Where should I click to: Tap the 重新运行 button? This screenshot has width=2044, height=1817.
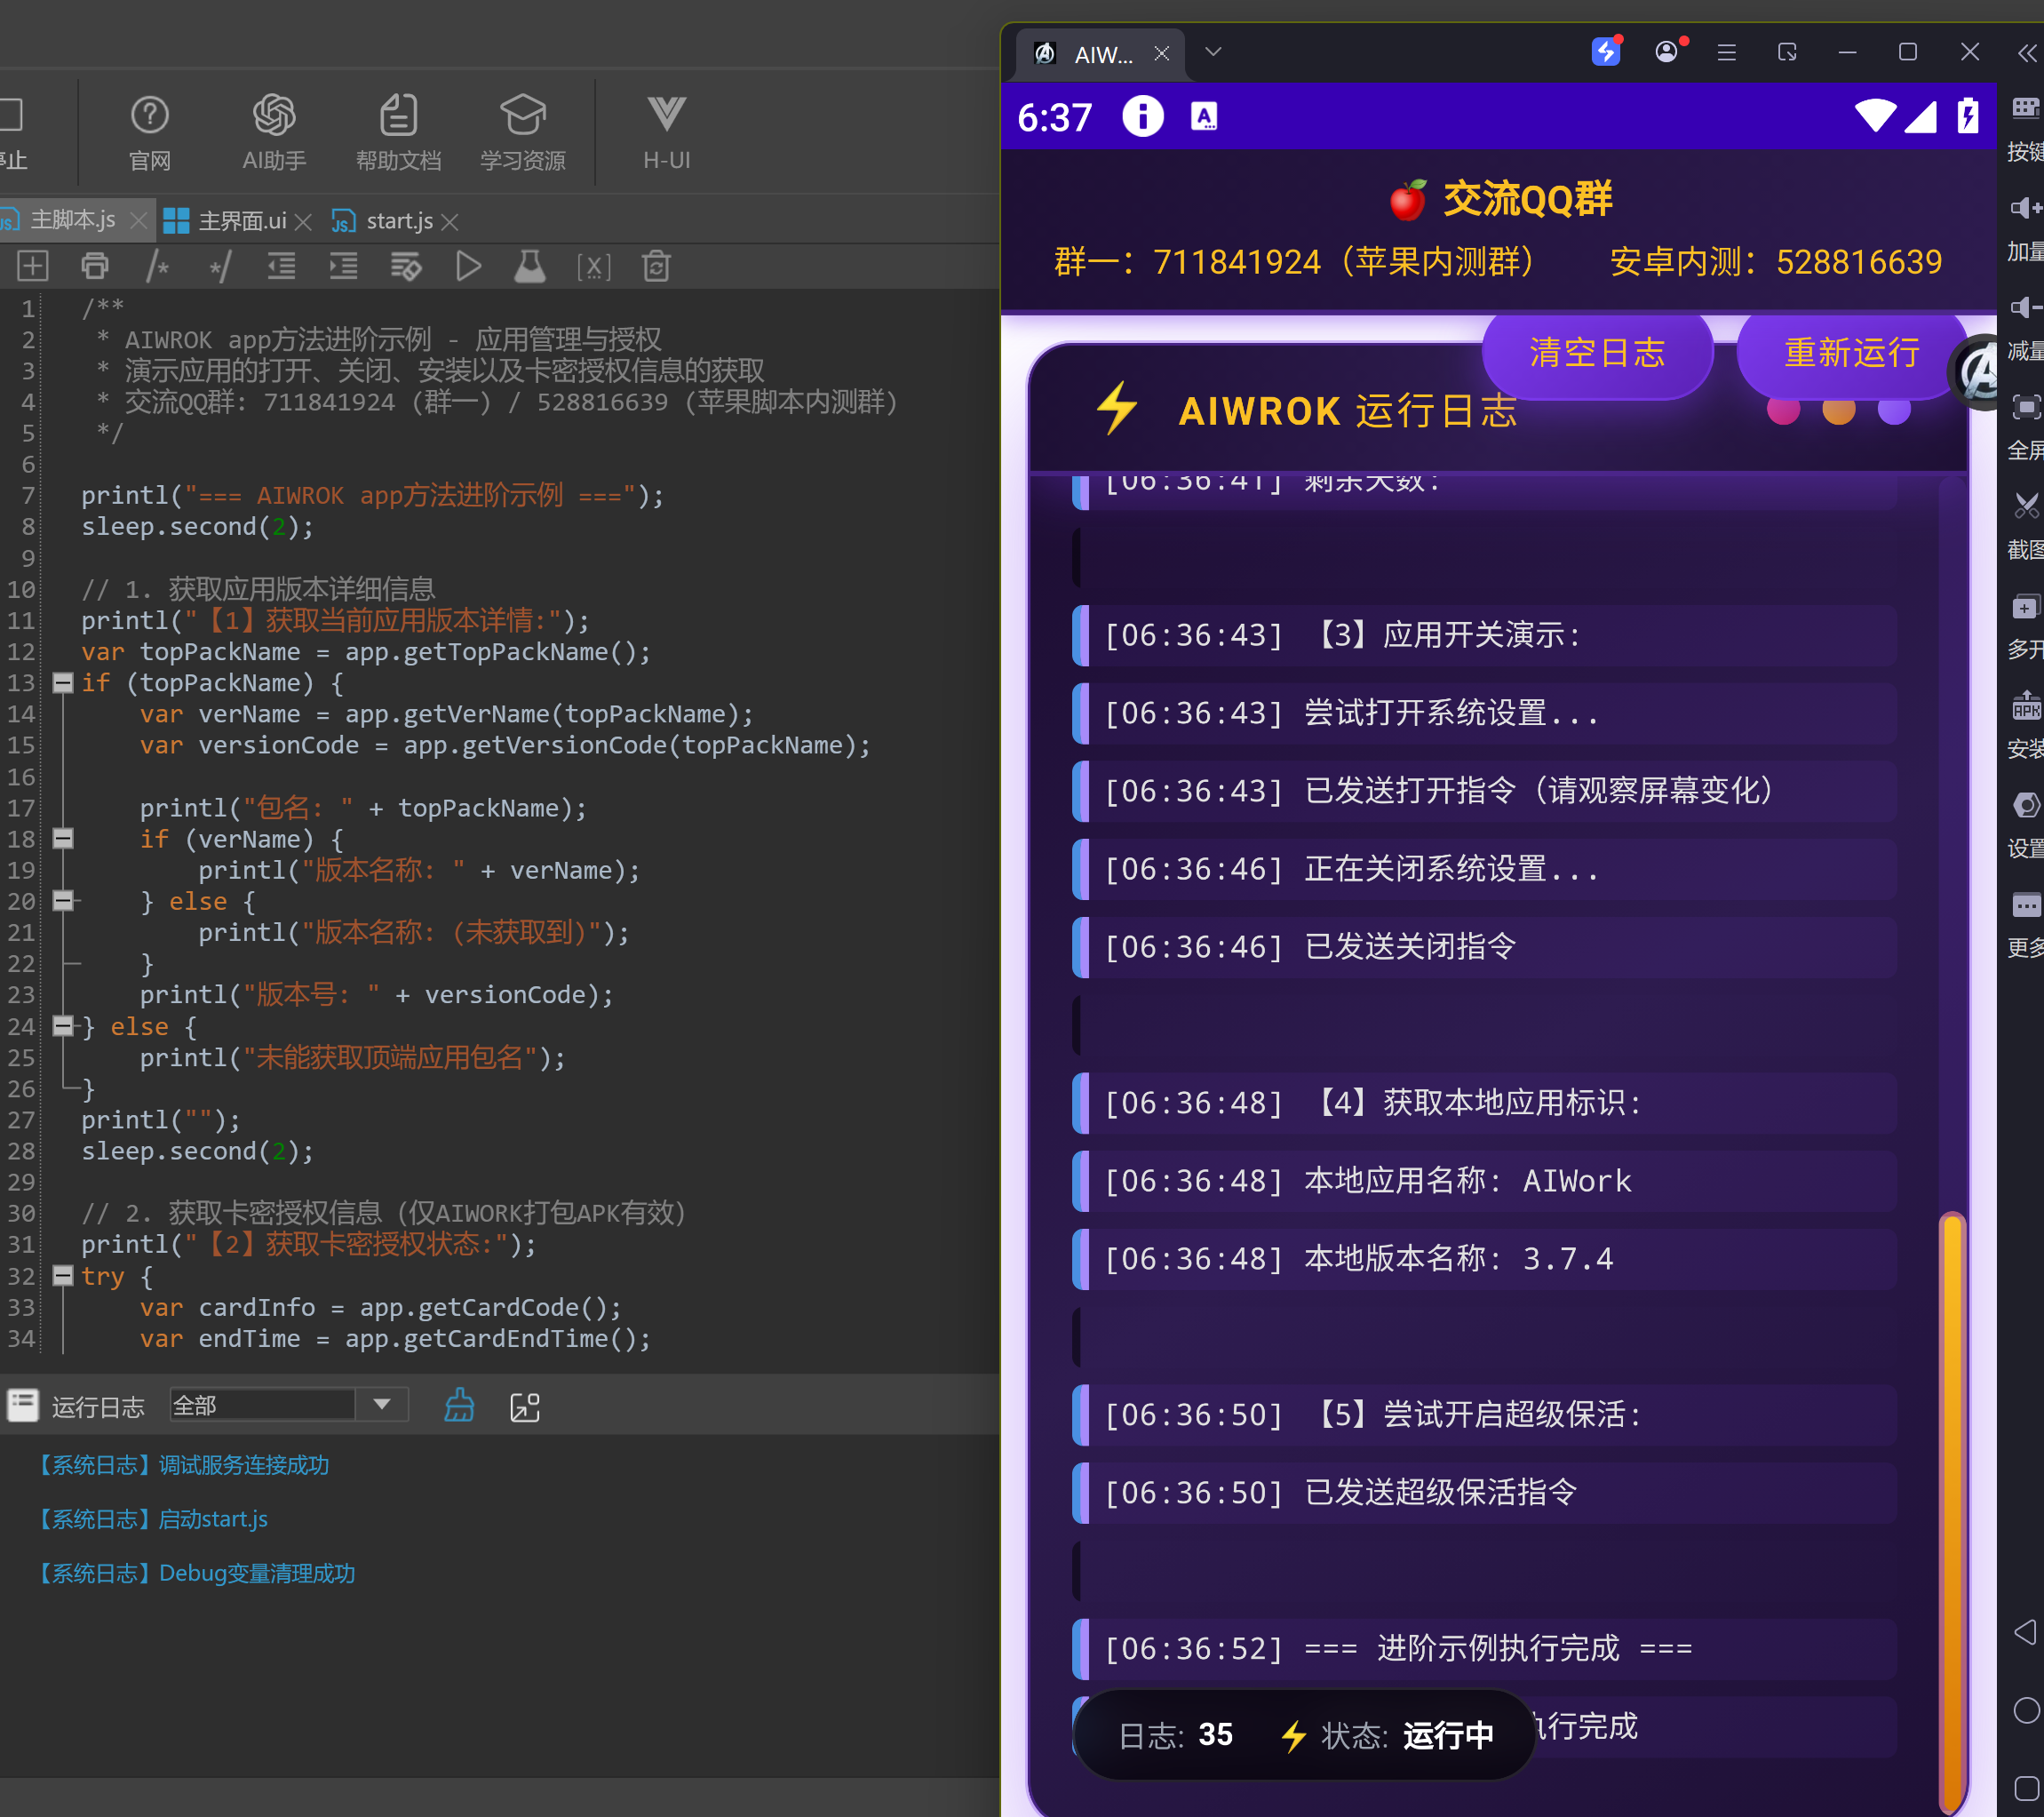click(1852, 352)
